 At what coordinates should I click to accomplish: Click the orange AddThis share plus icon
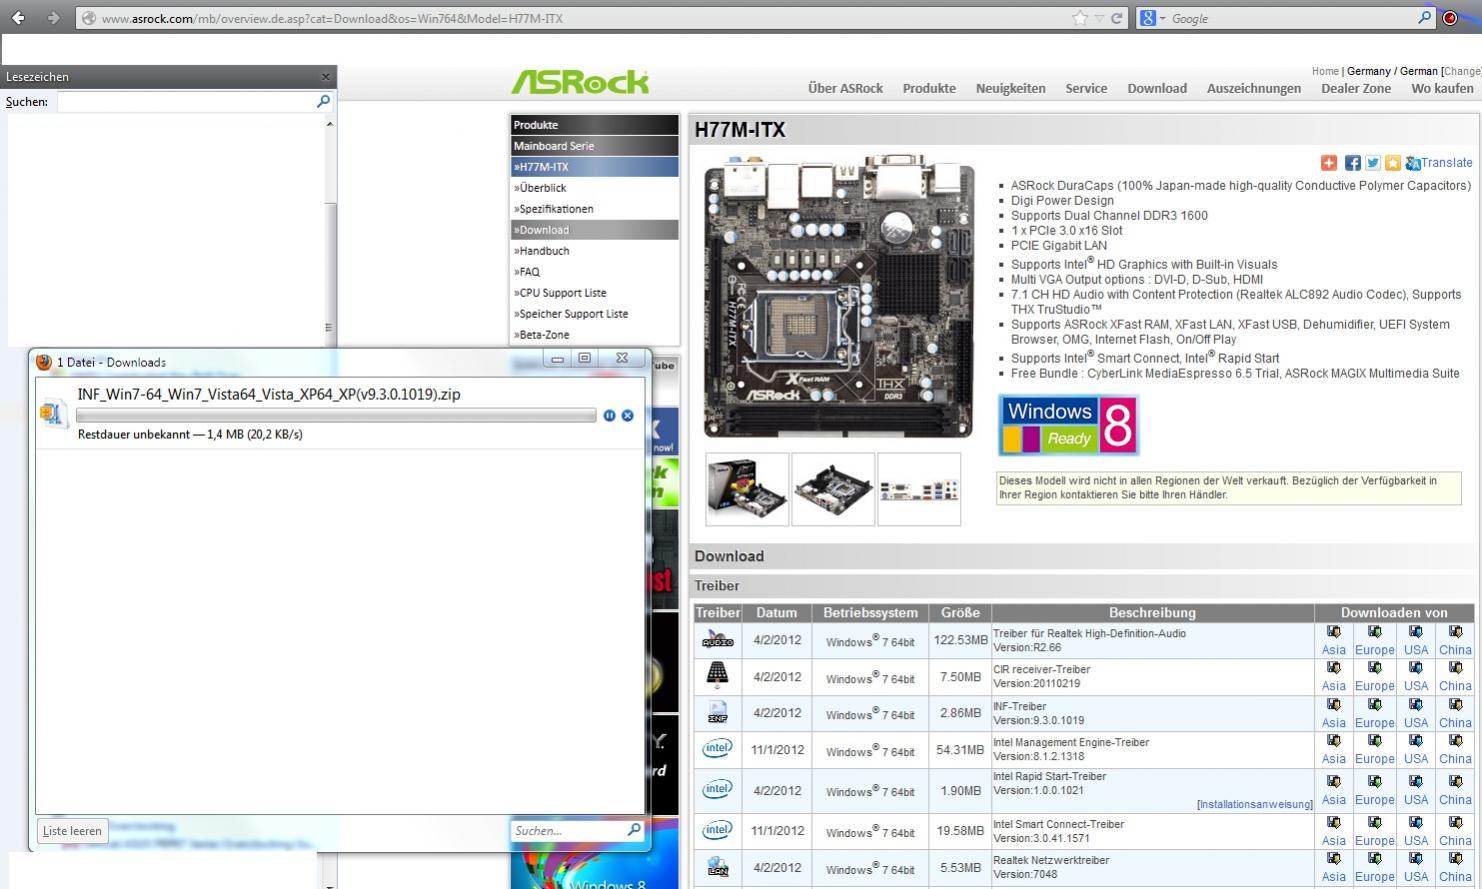pyautogui.click(x=1329, y=163)
